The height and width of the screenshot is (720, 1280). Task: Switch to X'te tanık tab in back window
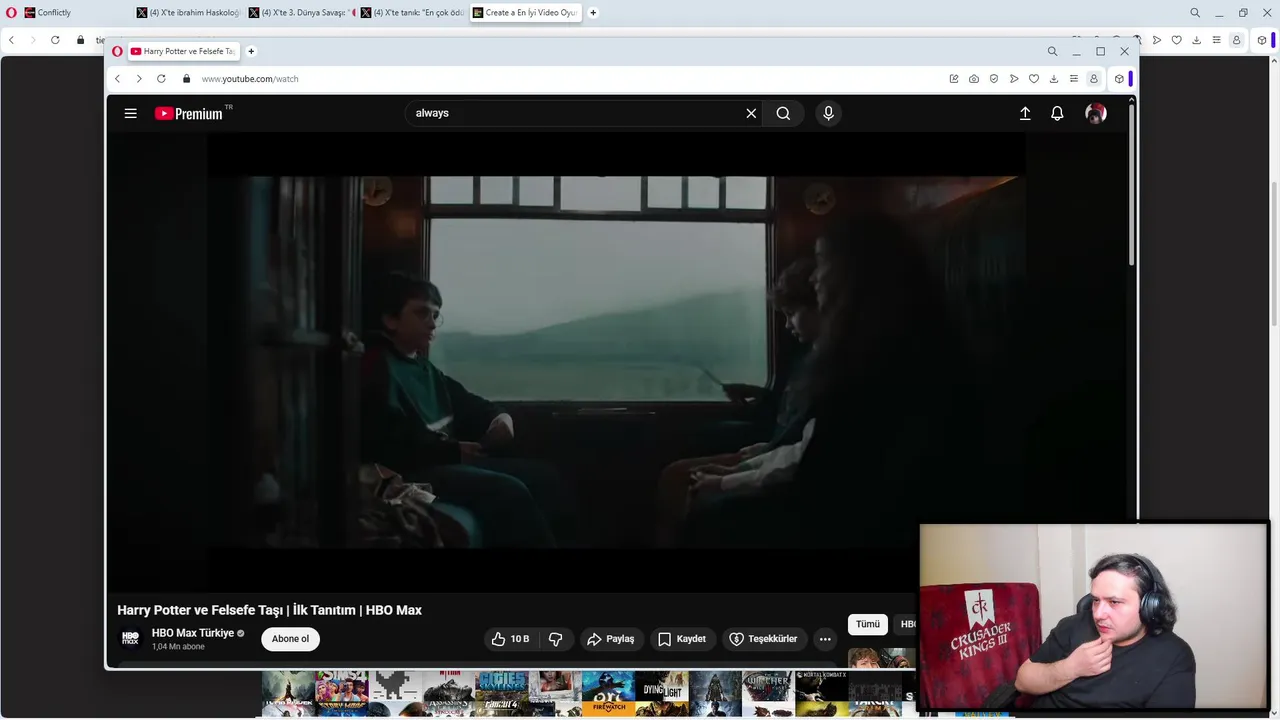tap(412, 13)
